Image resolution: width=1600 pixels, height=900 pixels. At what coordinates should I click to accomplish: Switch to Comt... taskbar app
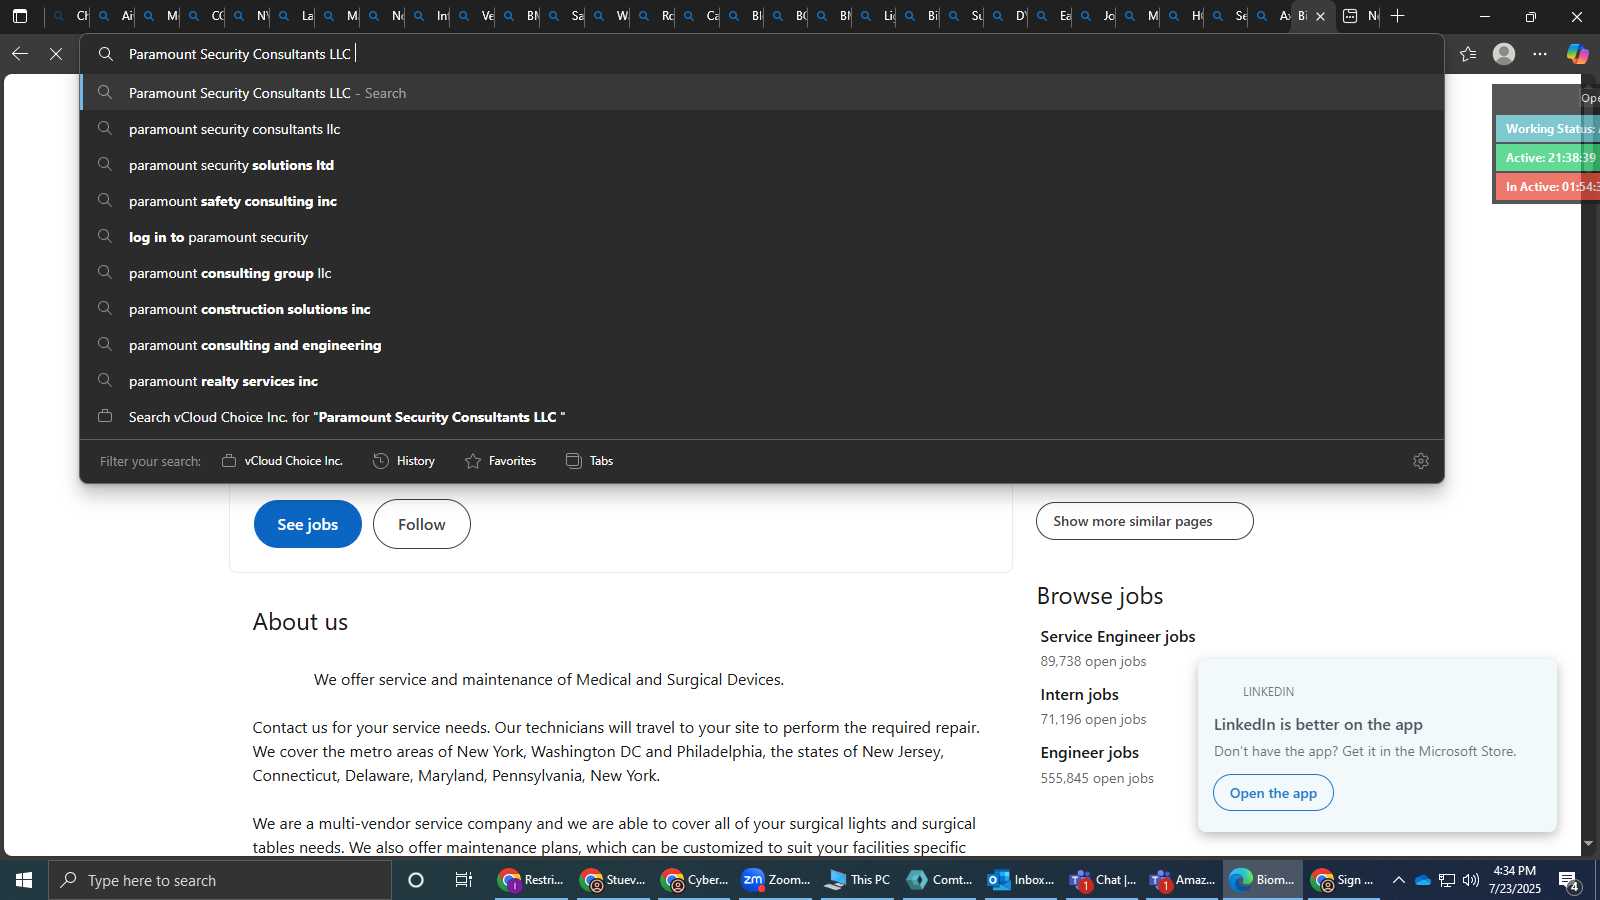point(939,880)
